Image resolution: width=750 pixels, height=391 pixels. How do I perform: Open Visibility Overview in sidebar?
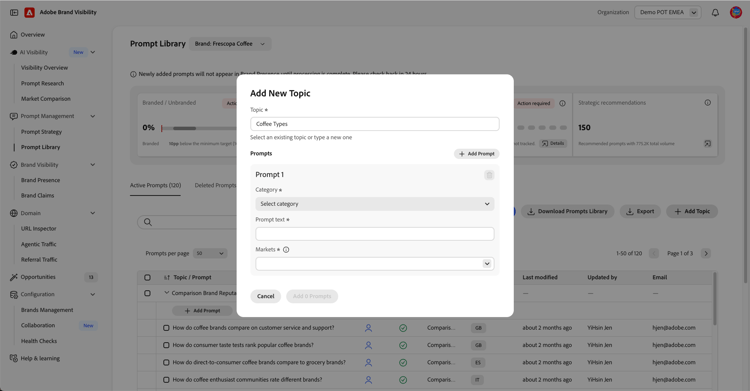point(44,67)
